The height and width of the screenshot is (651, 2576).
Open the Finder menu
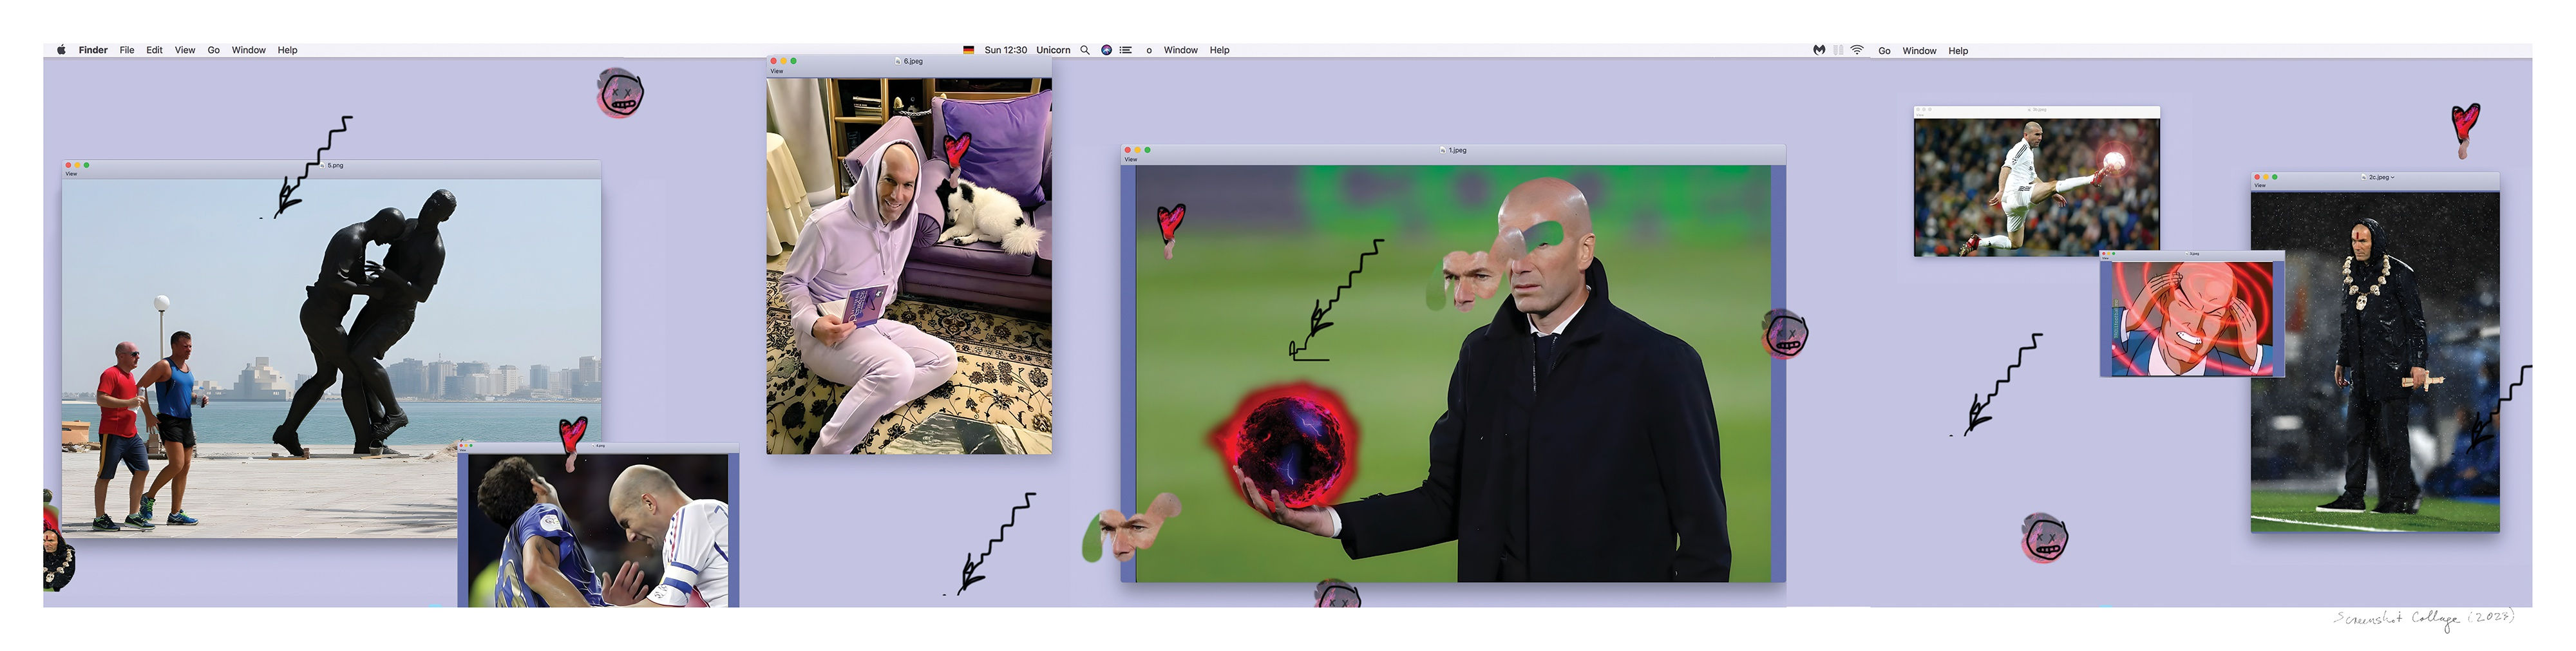coord(93,50)
